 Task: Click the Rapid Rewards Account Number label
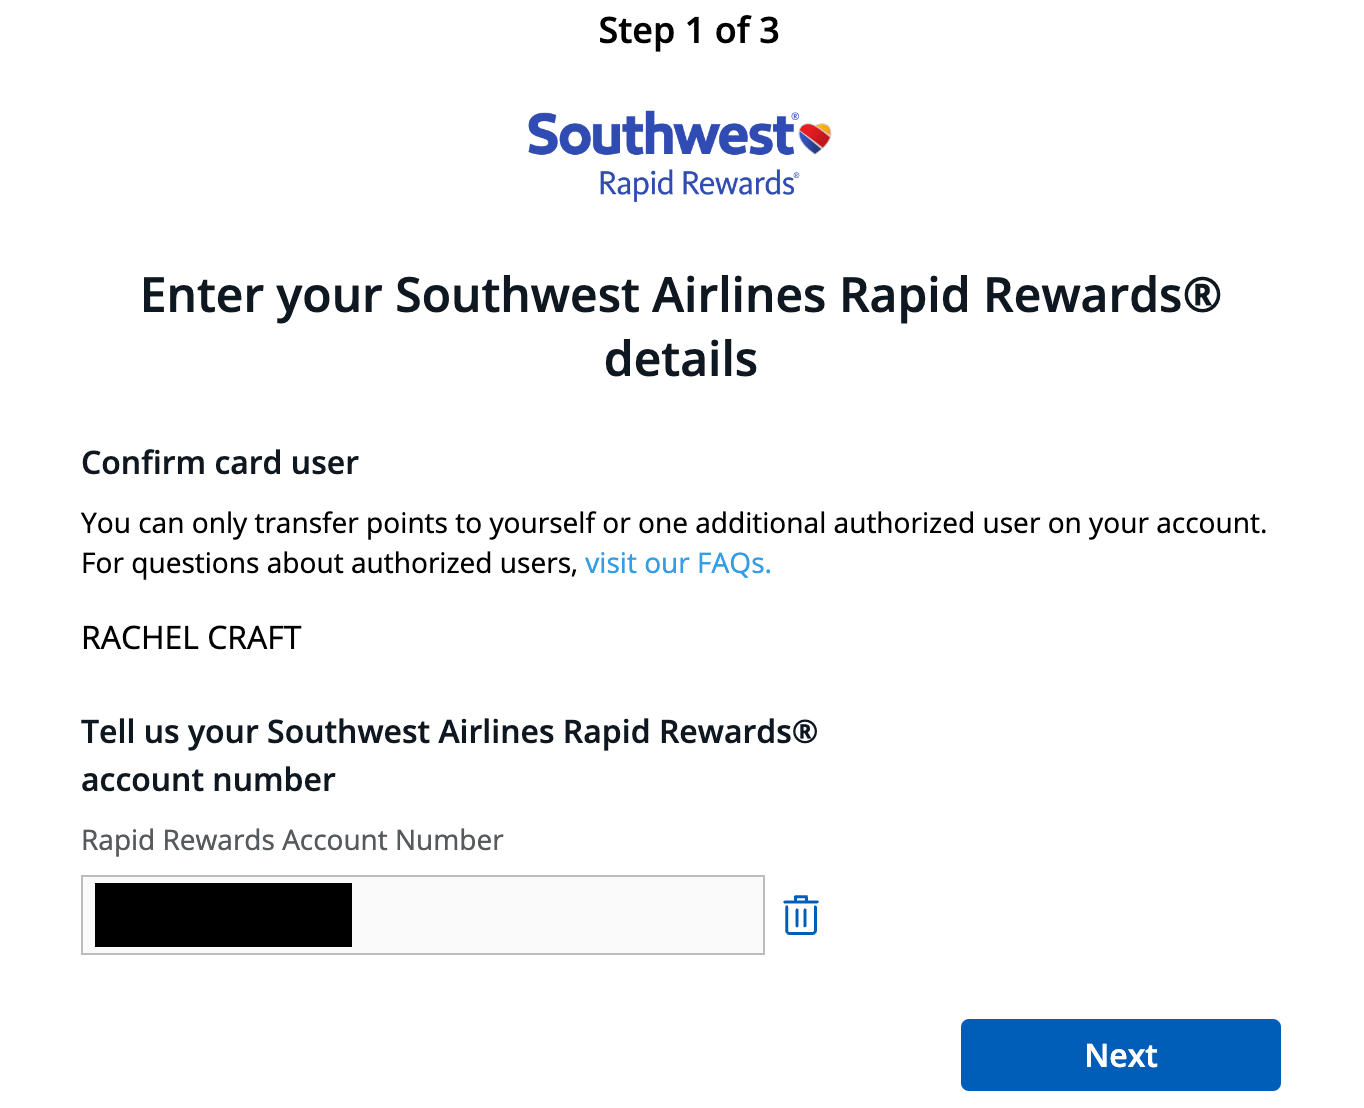coord(291,840)
